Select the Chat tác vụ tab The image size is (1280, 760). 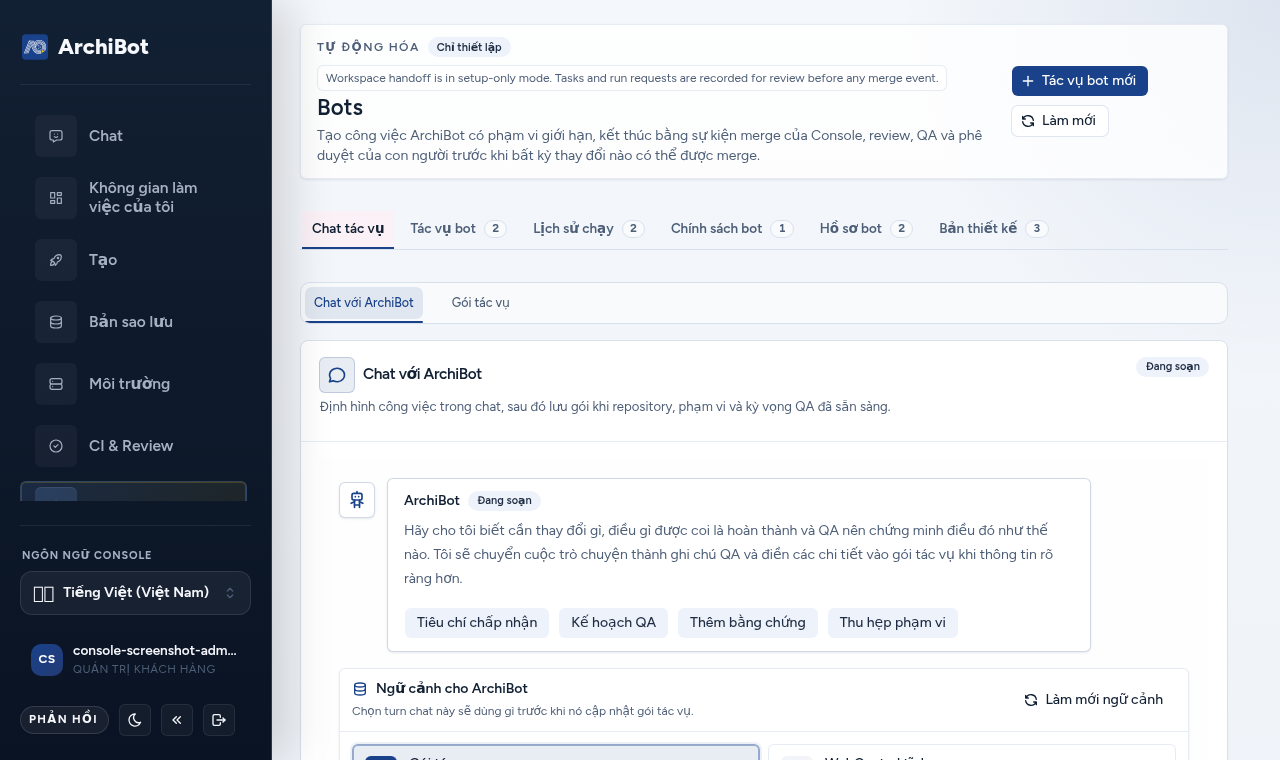click(x=348, y=229)
